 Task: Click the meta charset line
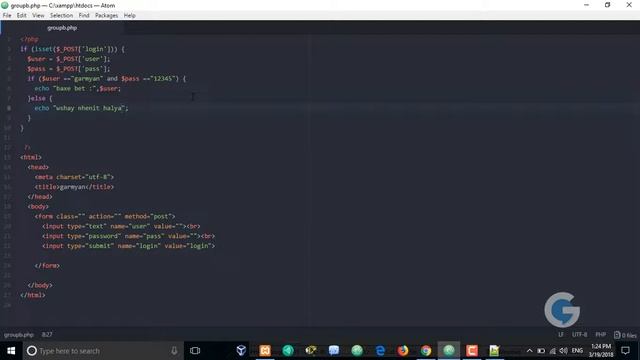pyautogui.click(x=74, y=177)
